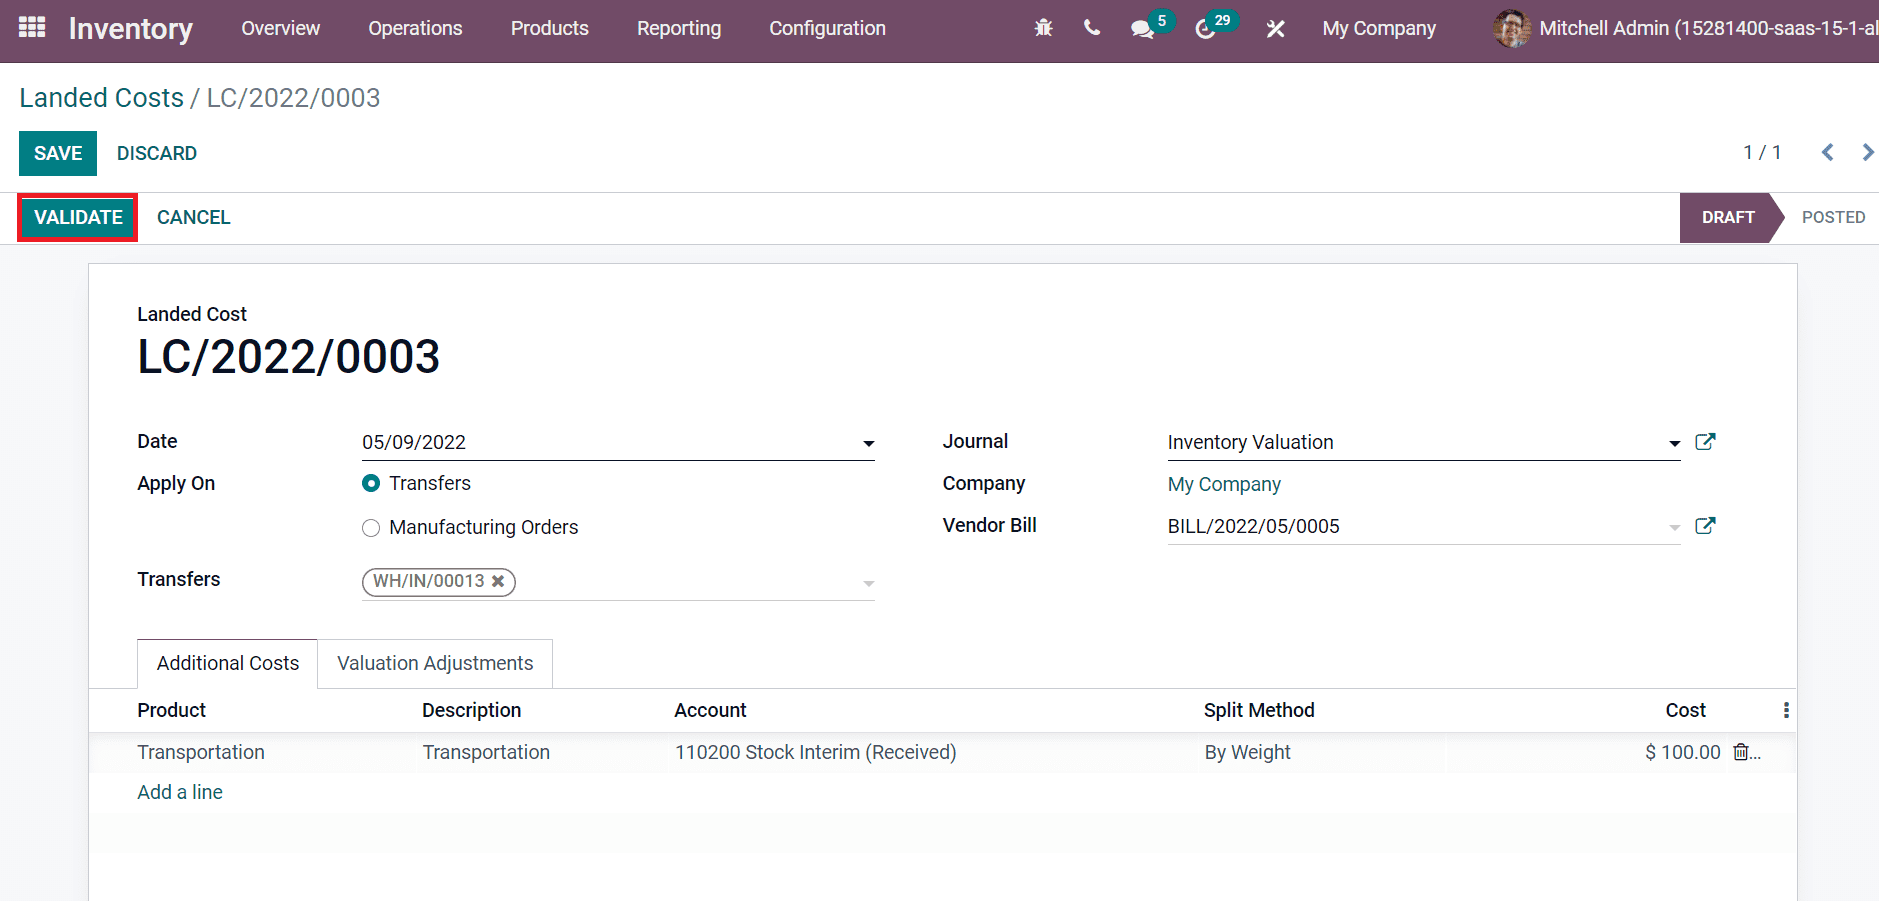Click By Weight split method cell
Viewport: 1879px width, 901px height.
[1247, 752]
